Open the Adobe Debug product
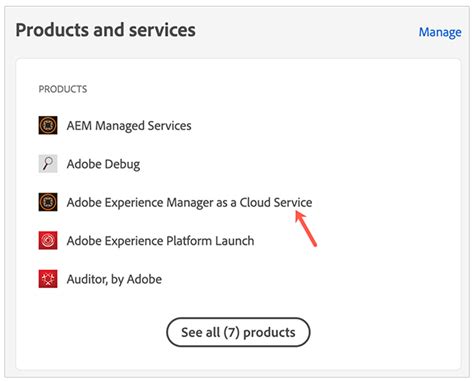Screen dimensions: 474x382 click(103, 164)
